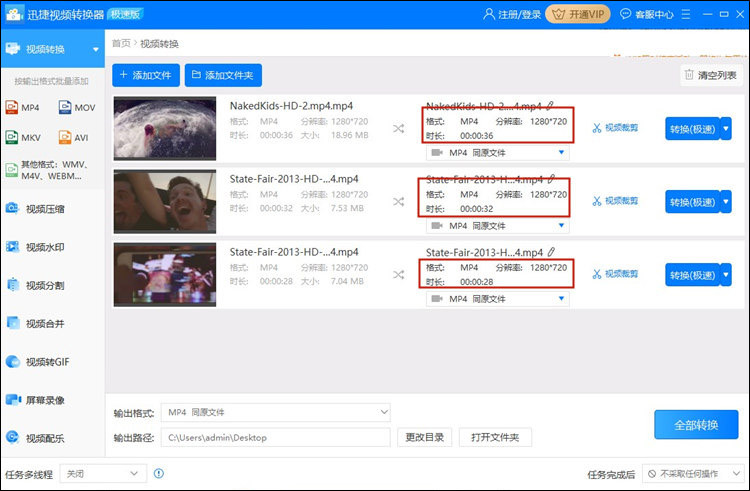This screenshot has width=750, height=491.
Task: Click shuffle icon in 00:00:32 row
Action: click(x=398, y=202)
